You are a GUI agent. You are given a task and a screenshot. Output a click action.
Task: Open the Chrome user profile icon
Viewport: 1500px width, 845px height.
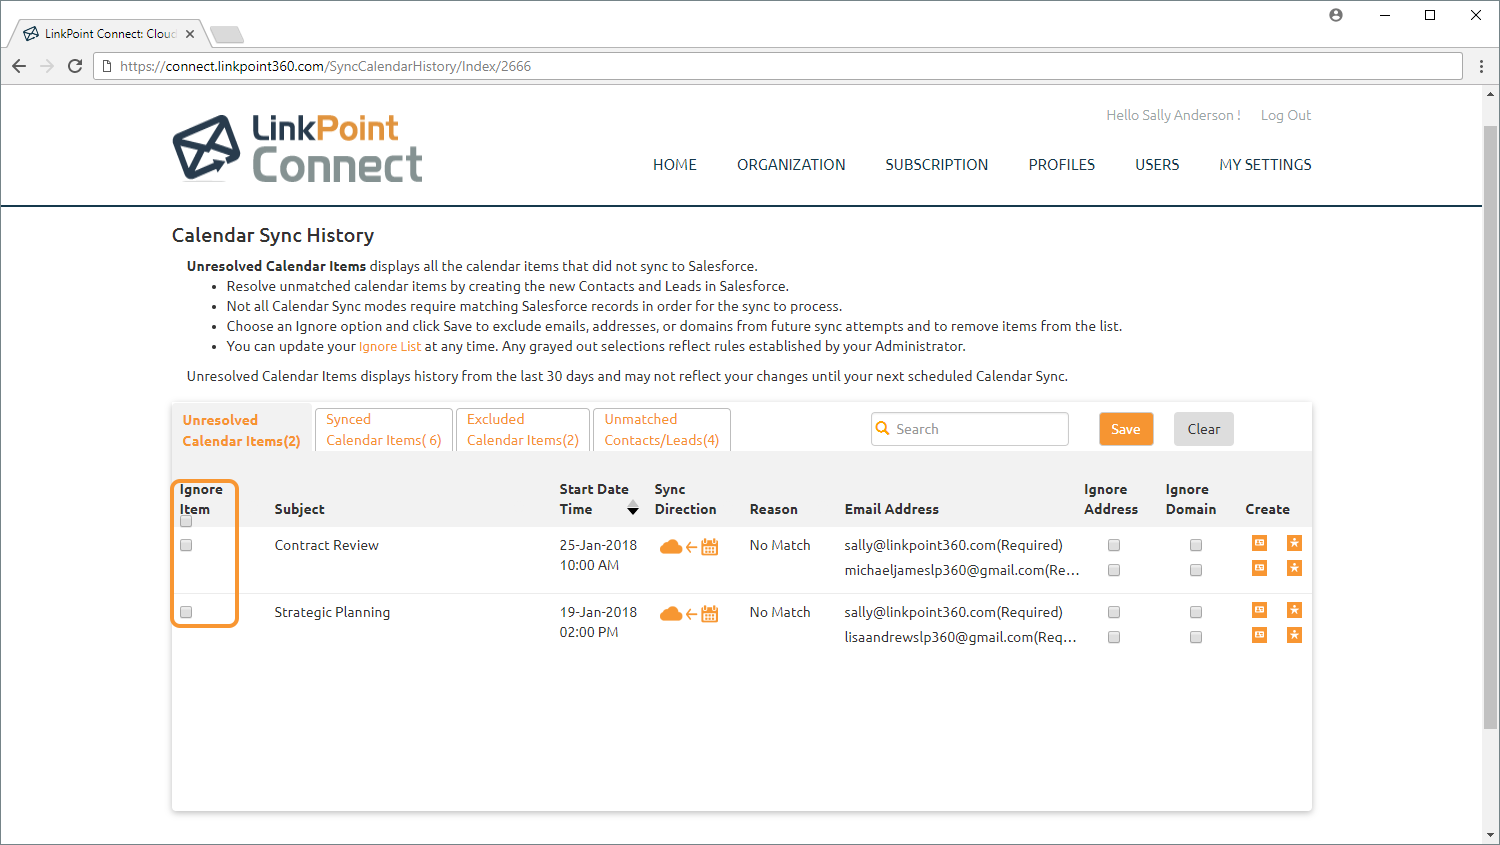pos(1336,15)
